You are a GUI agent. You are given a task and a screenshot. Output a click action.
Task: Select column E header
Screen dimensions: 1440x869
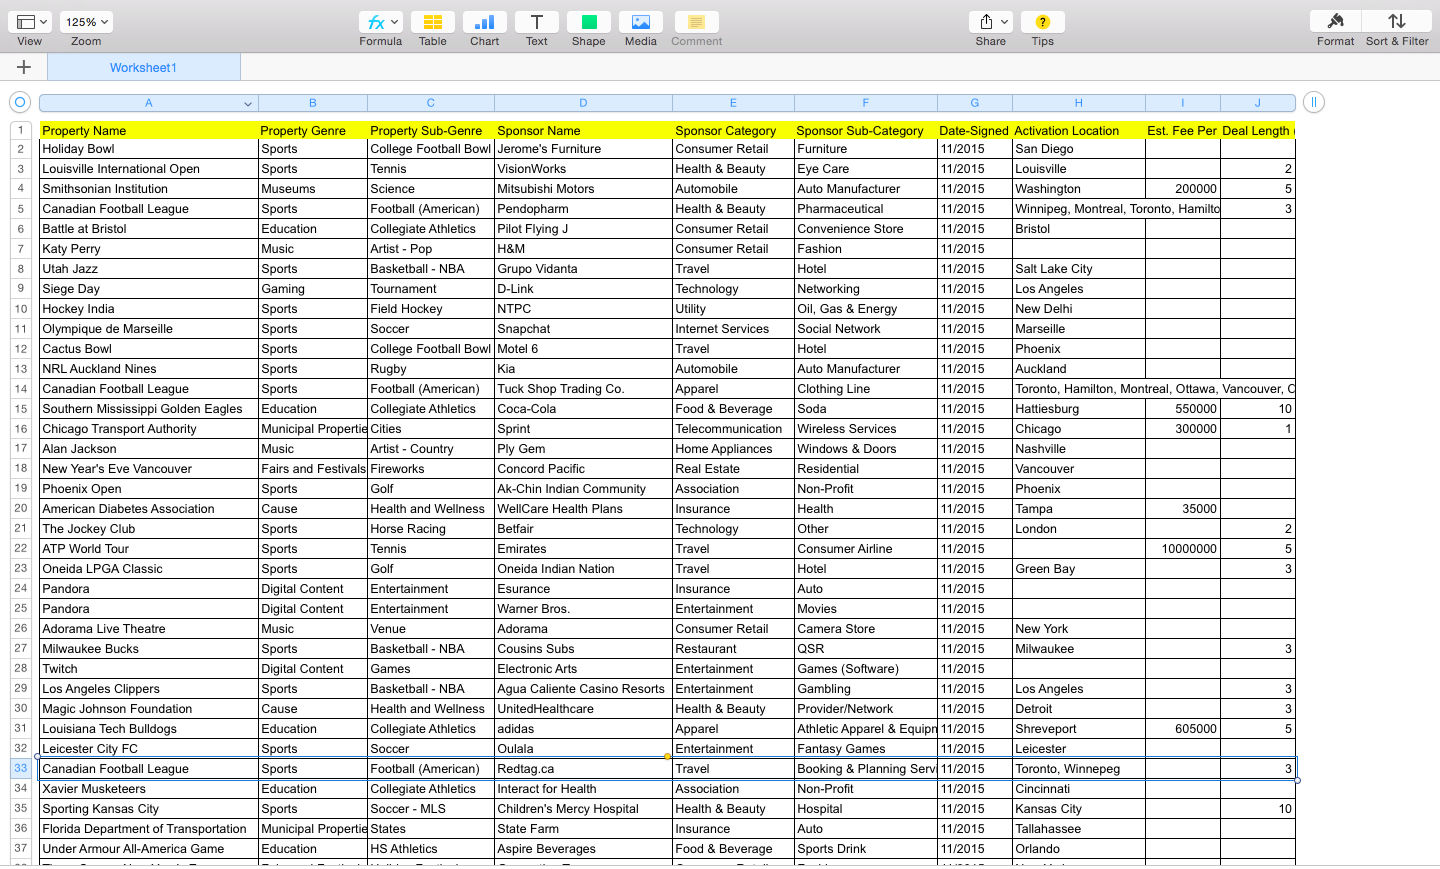(733, 103)
